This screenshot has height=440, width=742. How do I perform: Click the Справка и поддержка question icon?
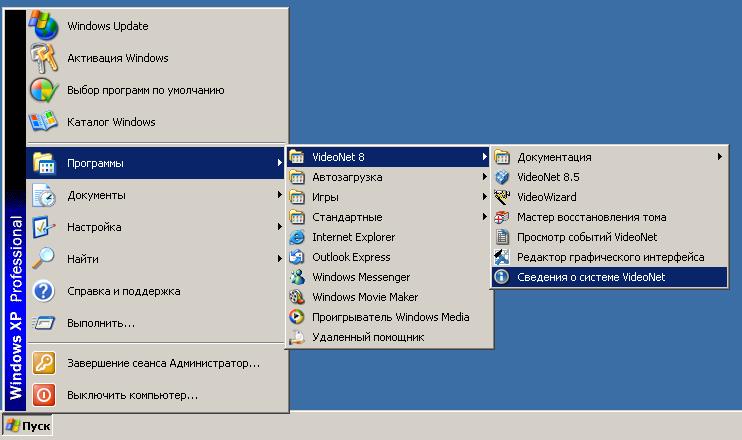(44, 291)
